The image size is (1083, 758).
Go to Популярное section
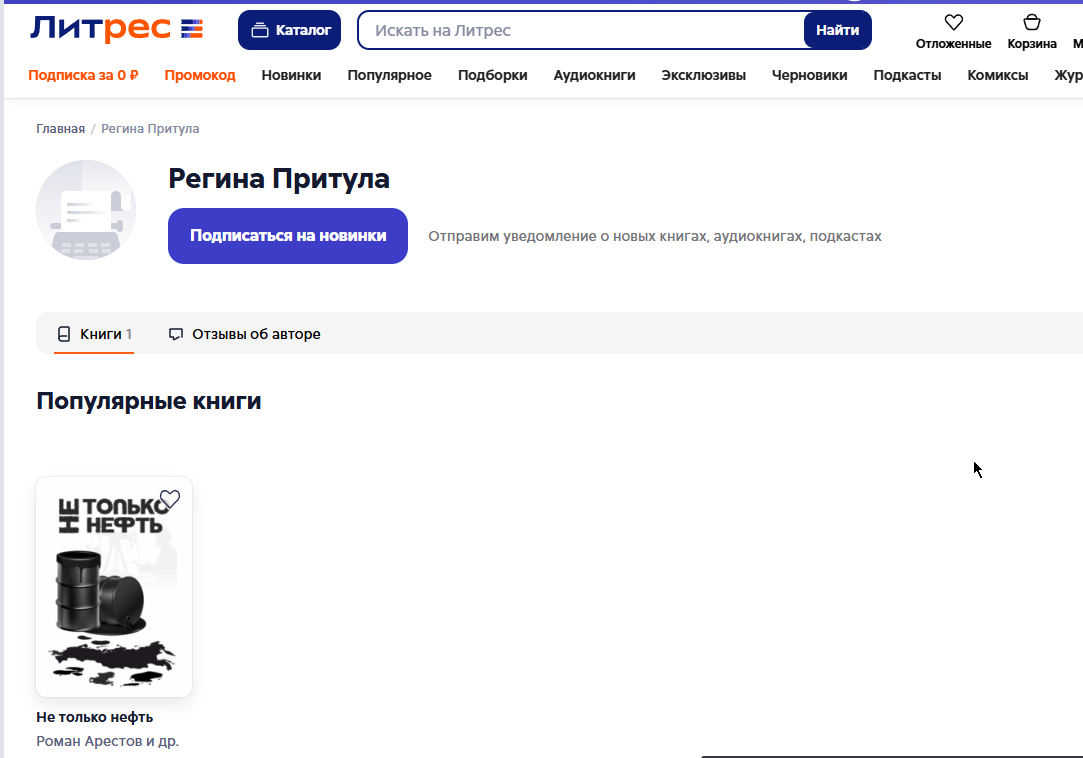click(x=390, y=75)
